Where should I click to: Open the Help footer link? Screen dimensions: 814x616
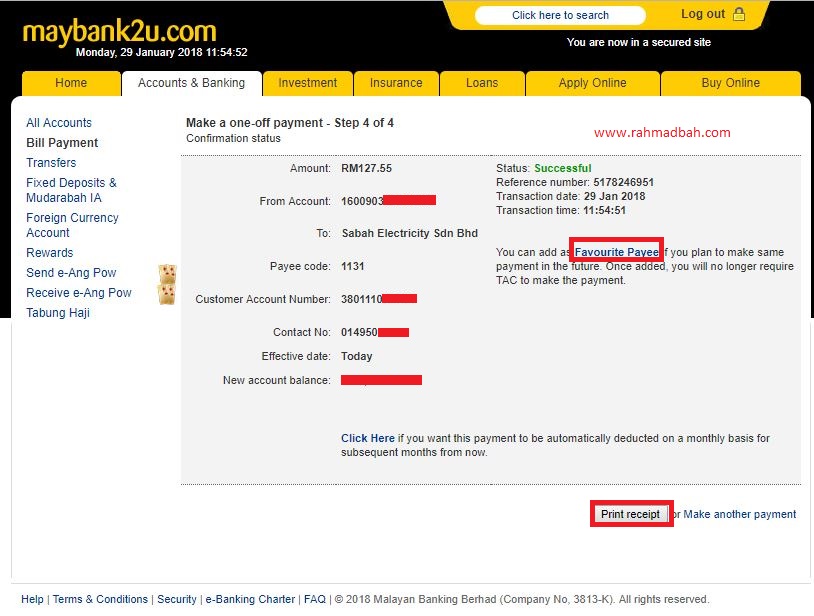click(32, 599)
